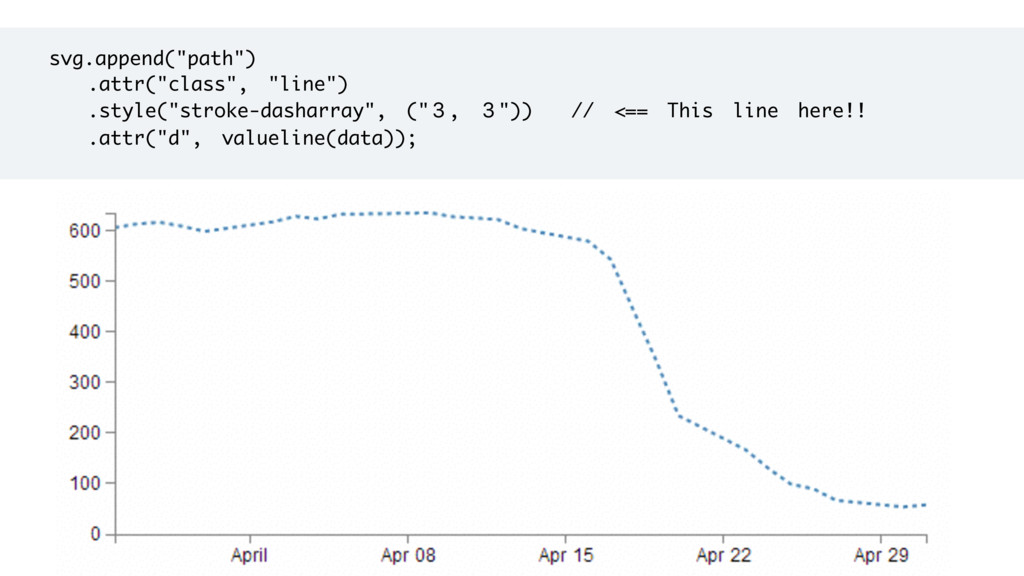The width and height of the screenshot is (1024, 576).
Task: Click the dotted line's starting point near 600
Action: click(117, 227)
